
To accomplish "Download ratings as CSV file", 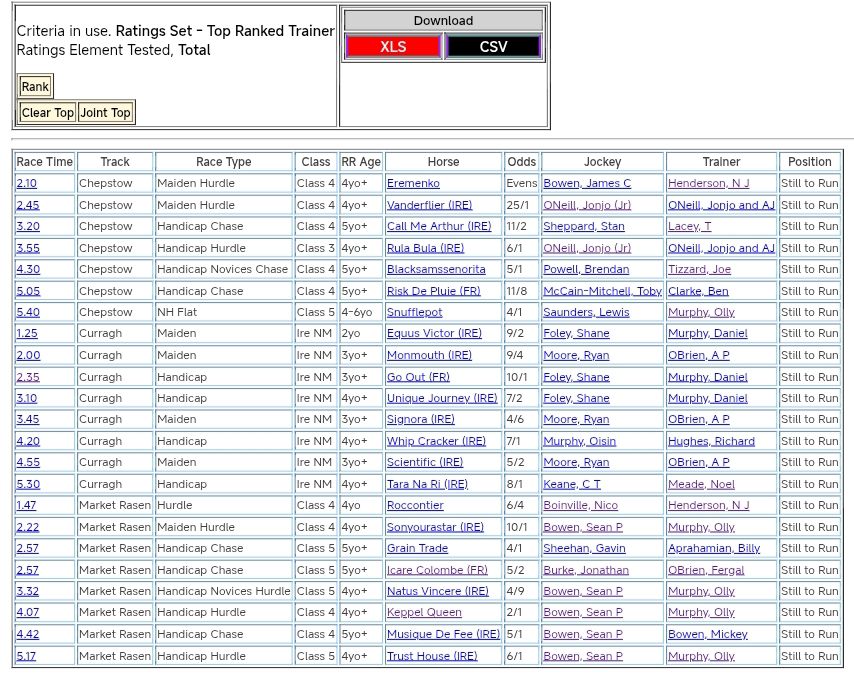I will [493, 46].
